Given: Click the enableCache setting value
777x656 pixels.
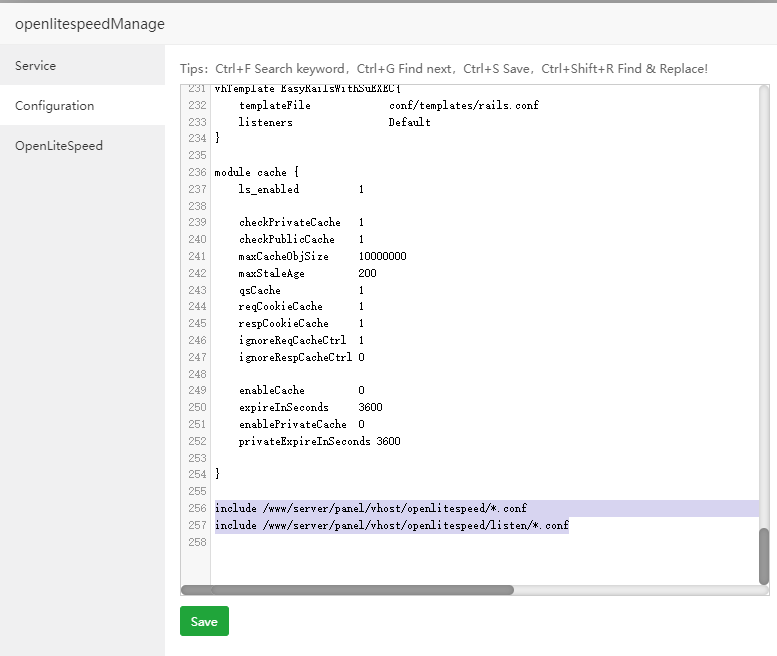Looking at the screenshot, I should tap(361, 390).
